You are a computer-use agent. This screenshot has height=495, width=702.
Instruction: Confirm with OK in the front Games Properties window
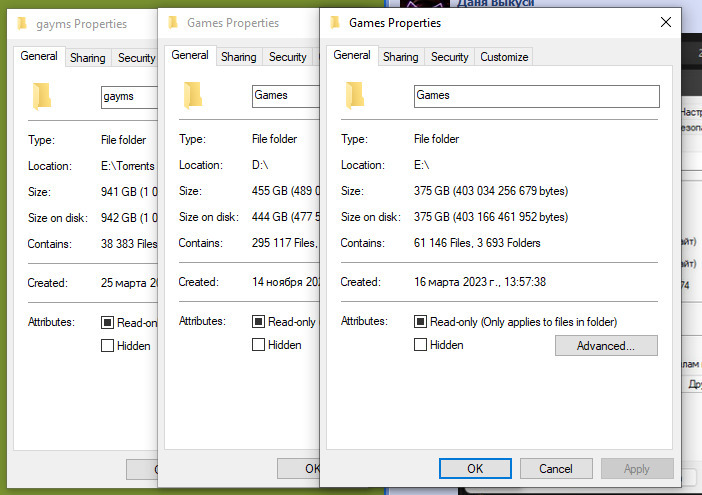click(475, 469)
